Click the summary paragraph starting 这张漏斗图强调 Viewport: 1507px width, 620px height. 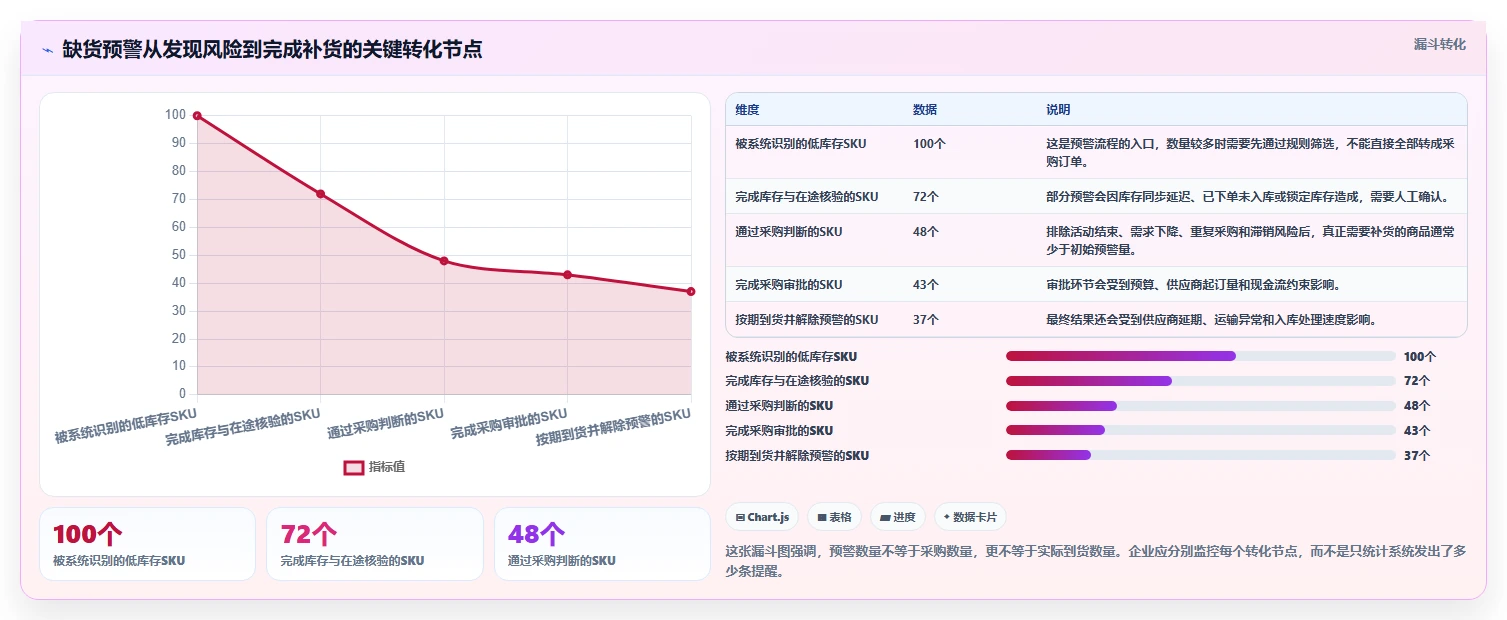[x=1096, y=562]
